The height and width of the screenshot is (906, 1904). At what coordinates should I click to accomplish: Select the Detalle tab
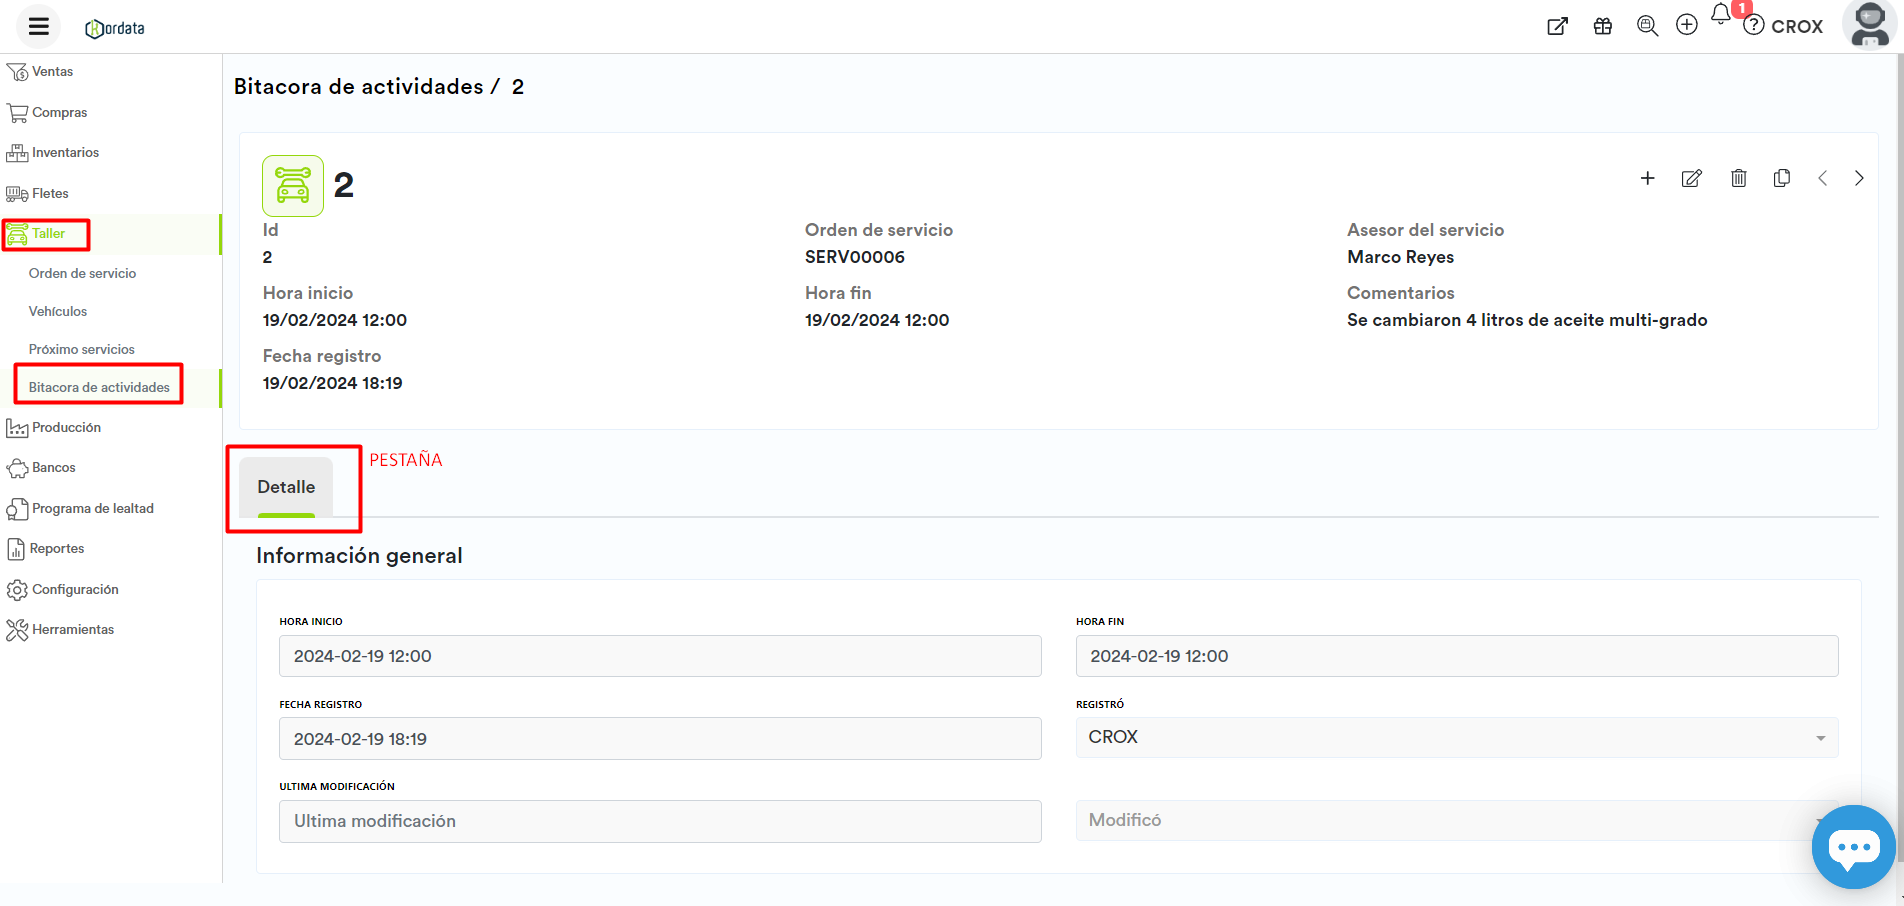(x=286, y=487)
